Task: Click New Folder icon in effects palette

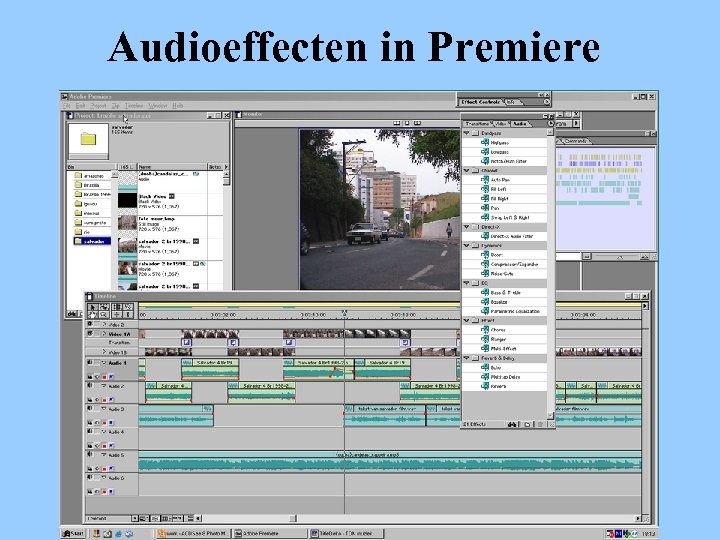Action: pos(527,425)
